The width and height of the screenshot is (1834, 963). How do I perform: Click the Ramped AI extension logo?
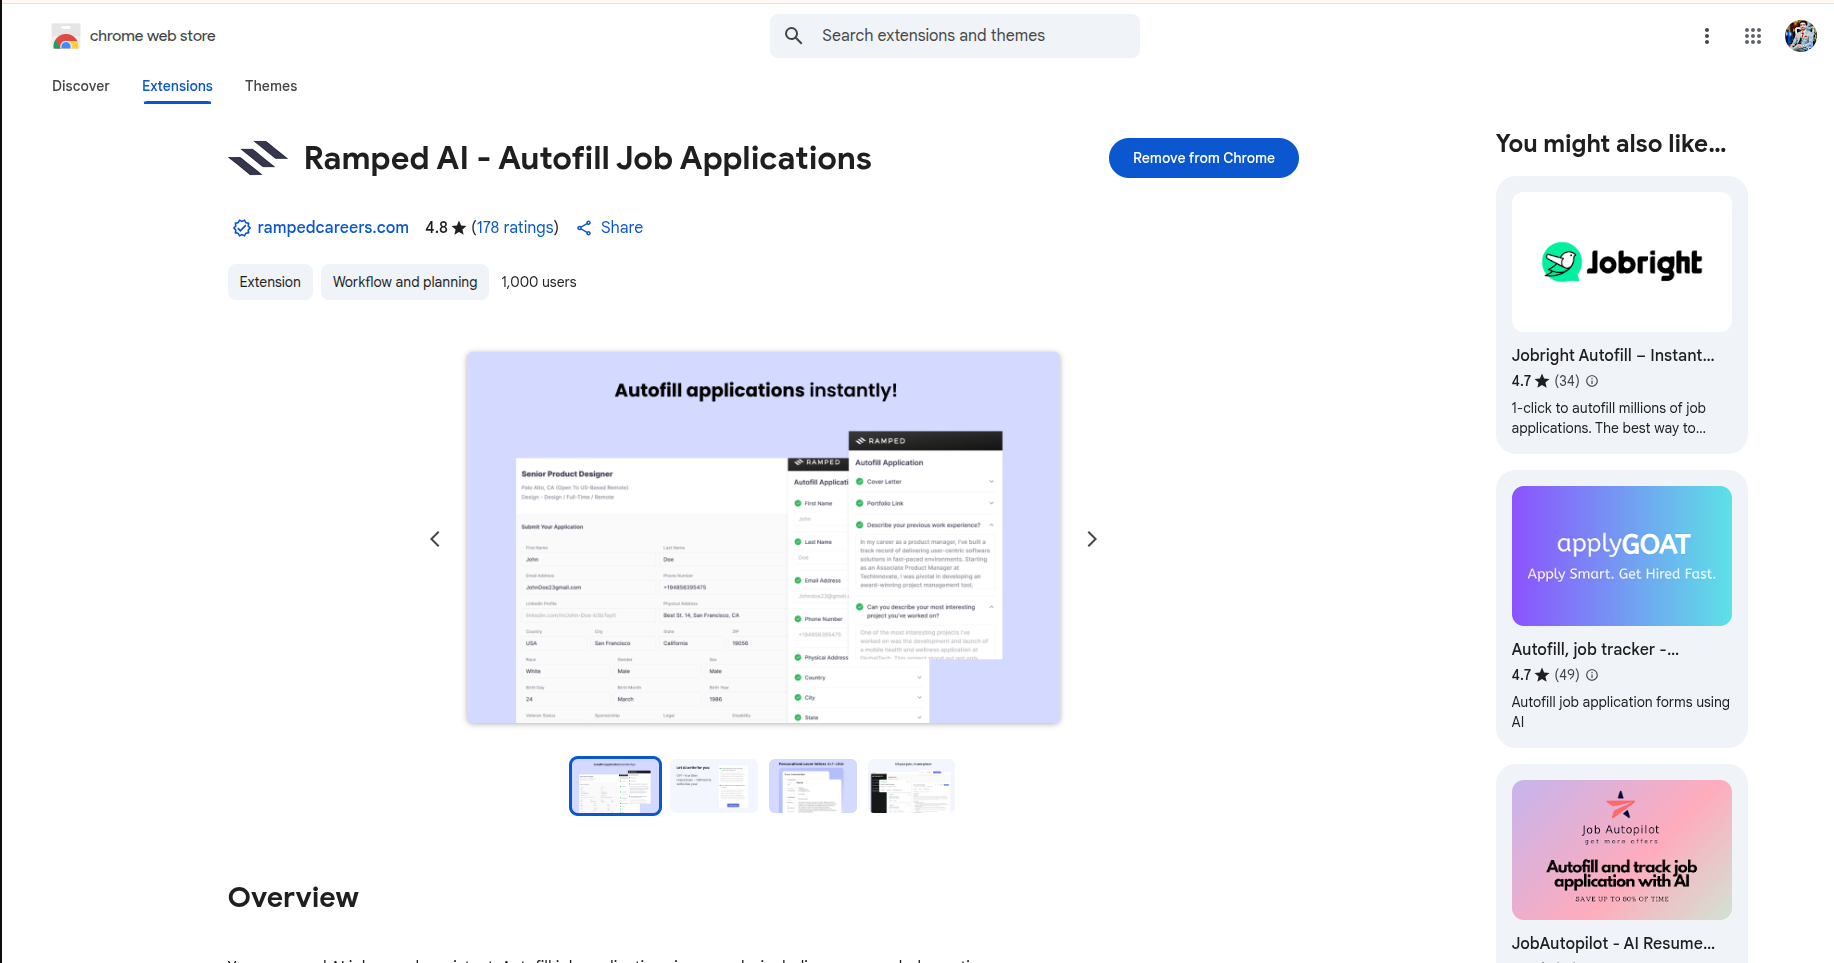tap(258, 158)
